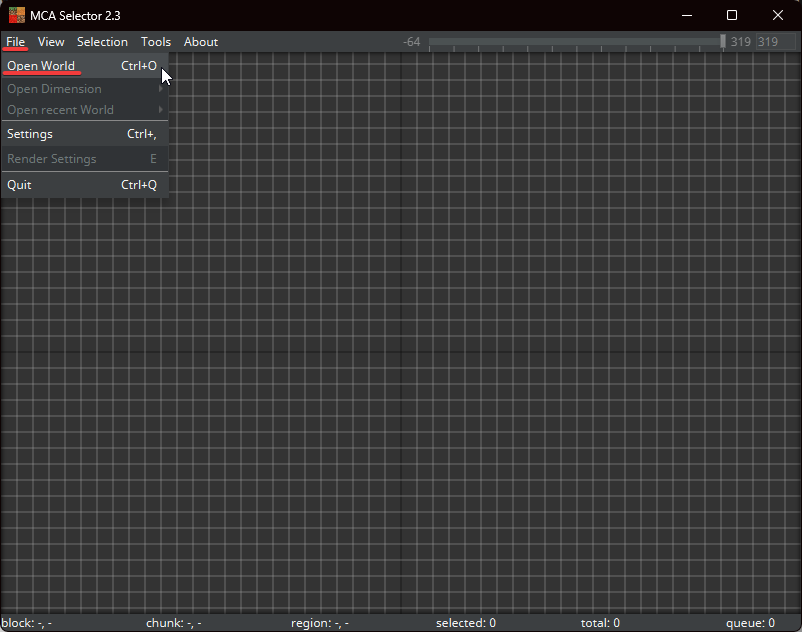Select the Render Settings menu entry

click(x=84, y=159)
